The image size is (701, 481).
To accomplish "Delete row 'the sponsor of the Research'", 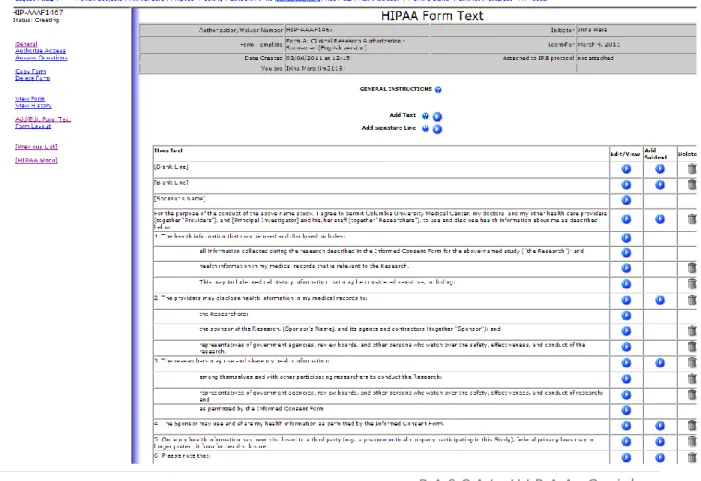I will pos(692,331).
